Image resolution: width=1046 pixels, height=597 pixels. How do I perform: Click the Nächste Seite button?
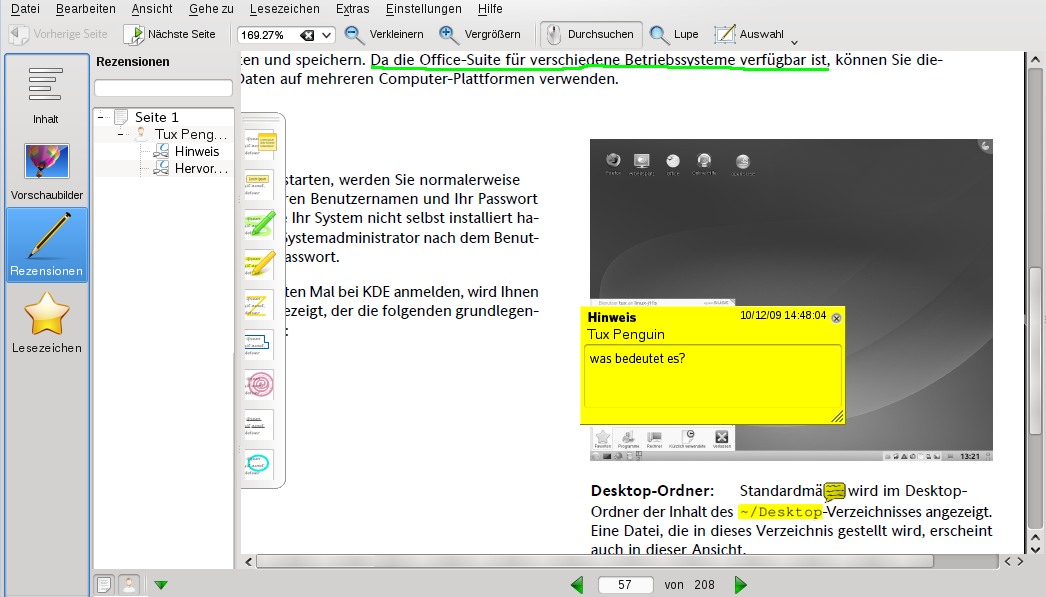(x=169, y=34)
